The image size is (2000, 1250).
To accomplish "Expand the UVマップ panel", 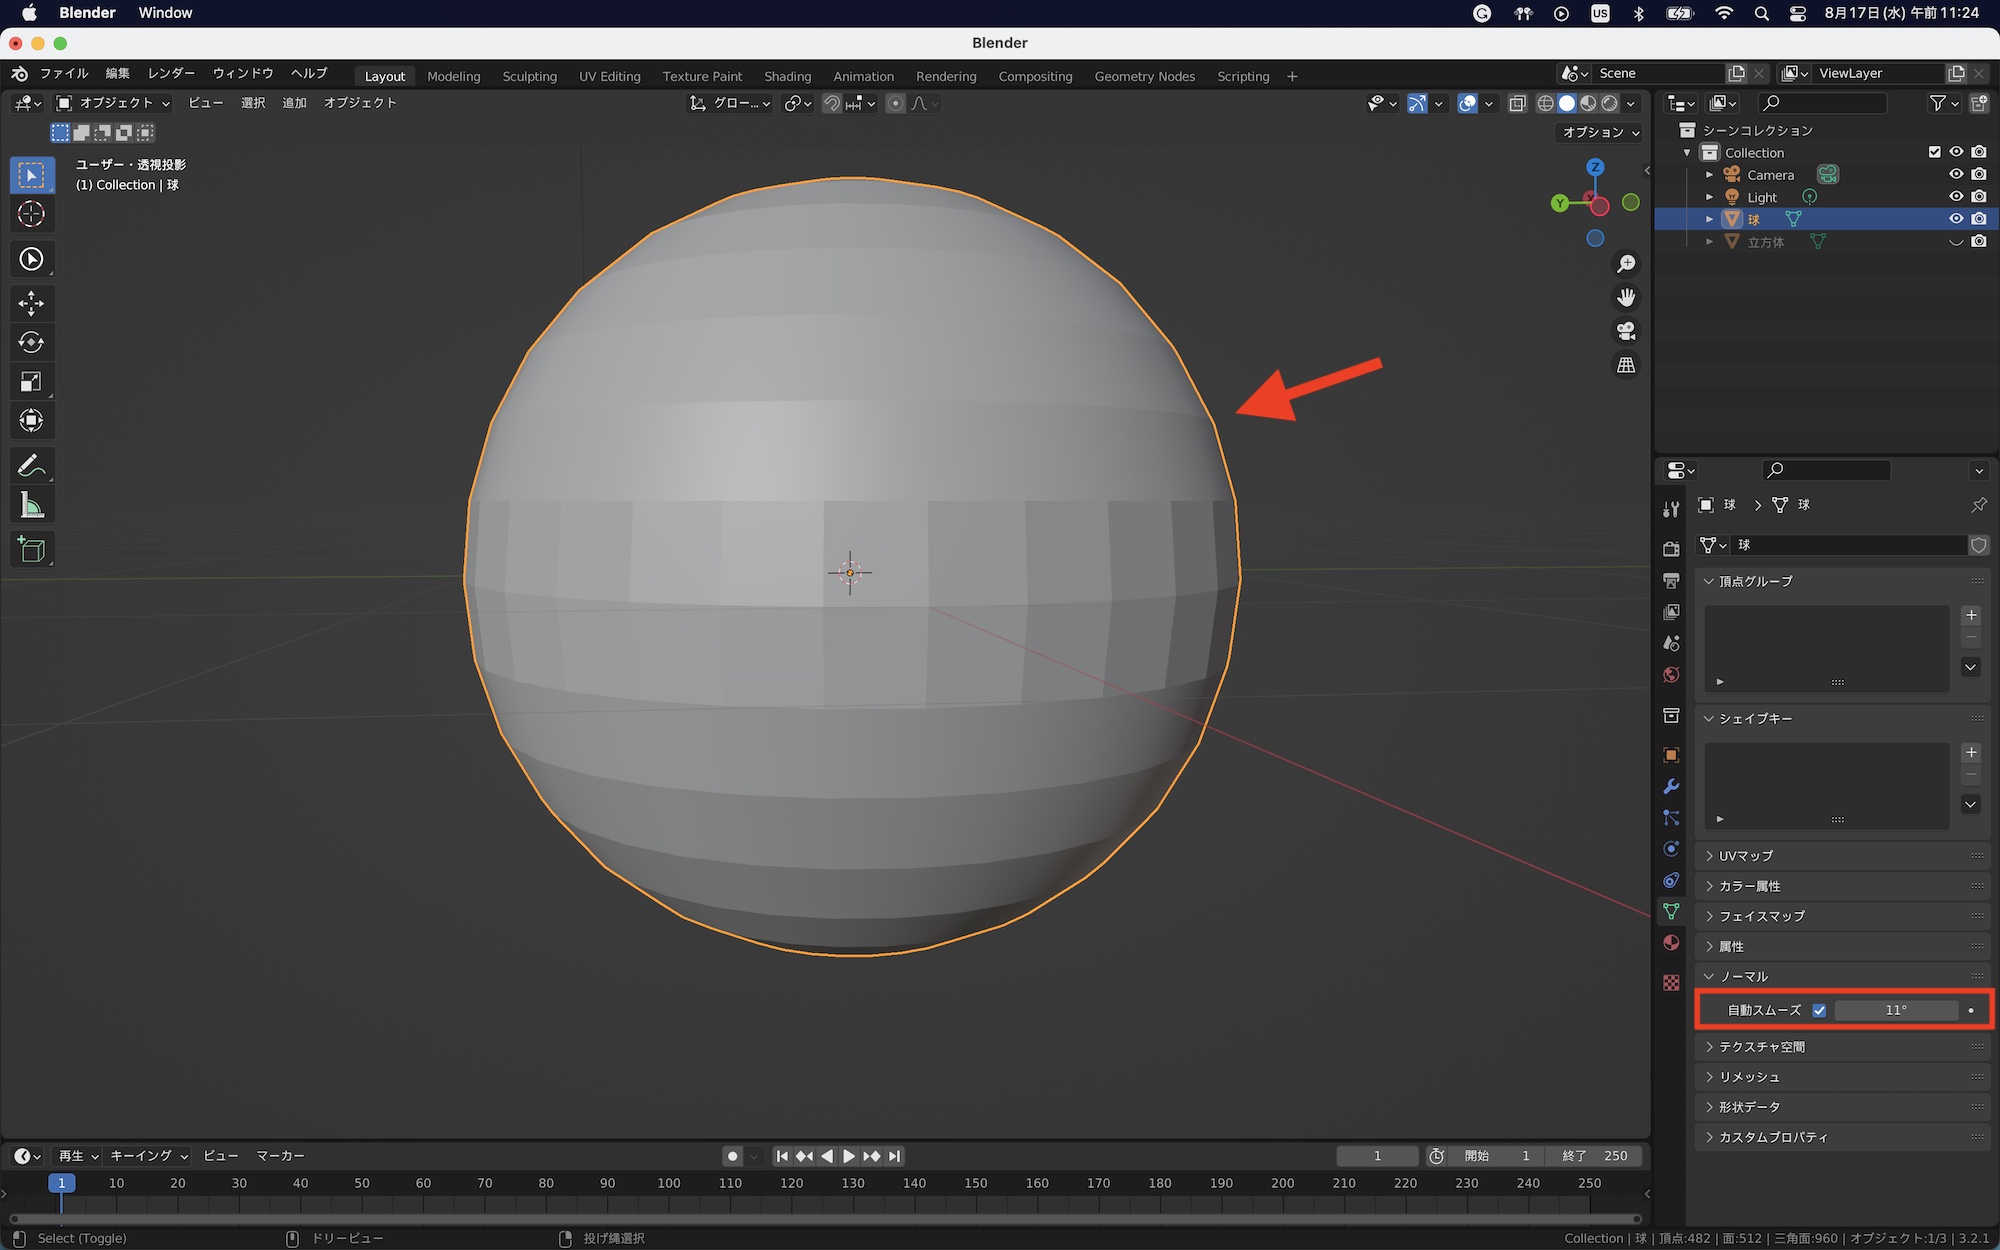I will [1746, 856].
